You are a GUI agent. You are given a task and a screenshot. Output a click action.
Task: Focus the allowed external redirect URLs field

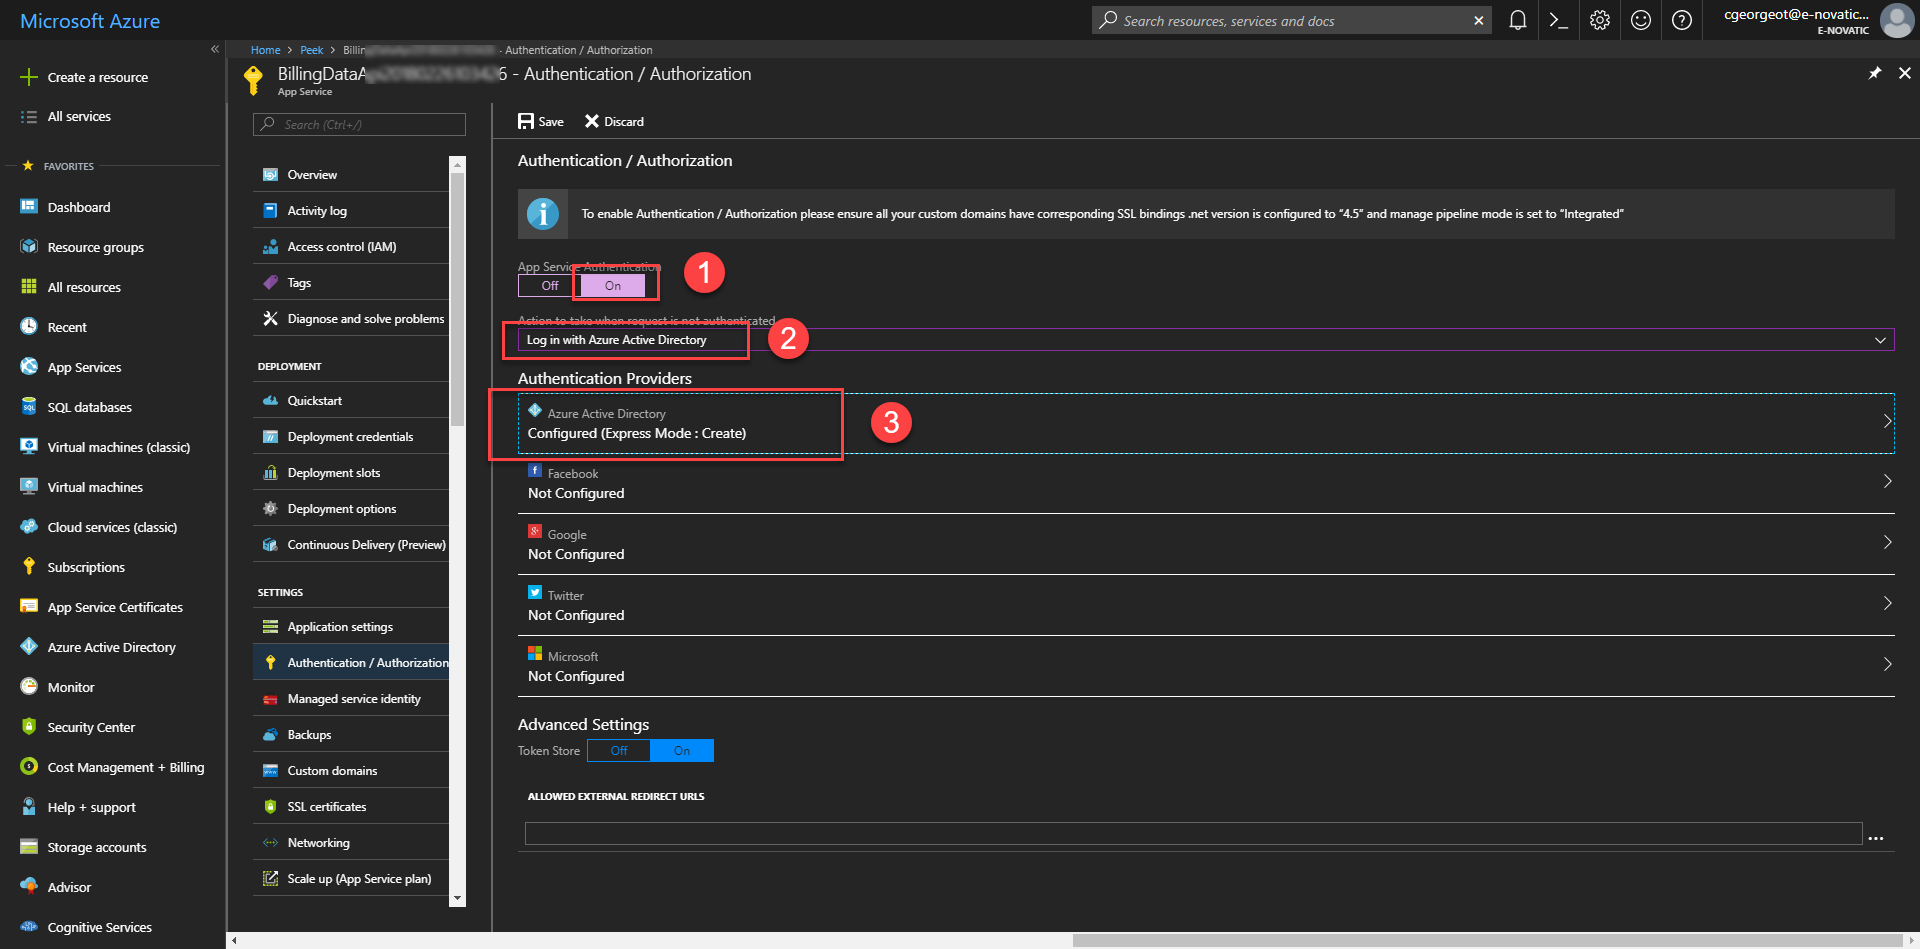(x=1193, y=834)
